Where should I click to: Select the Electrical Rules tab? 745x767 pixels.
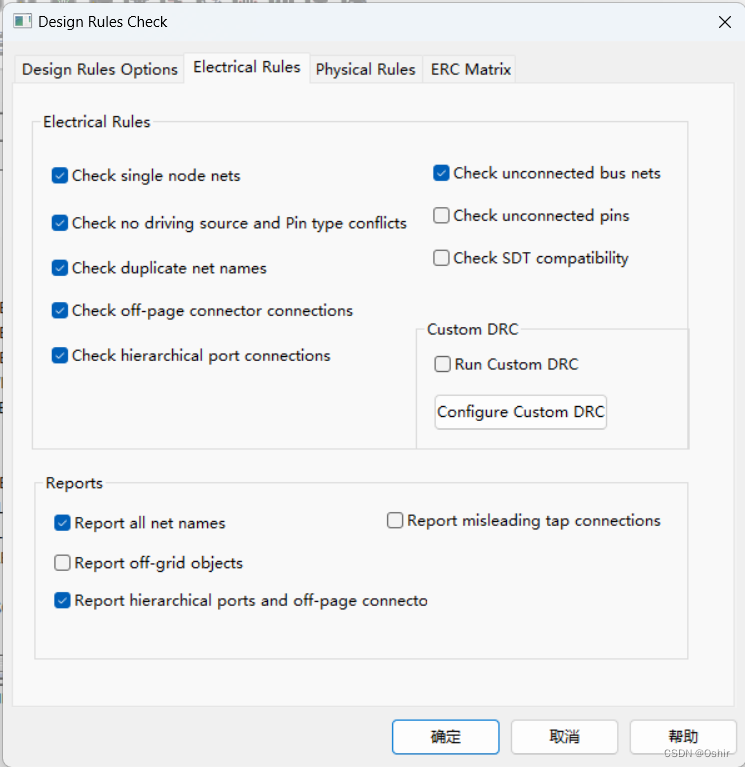tap(246, 67)
